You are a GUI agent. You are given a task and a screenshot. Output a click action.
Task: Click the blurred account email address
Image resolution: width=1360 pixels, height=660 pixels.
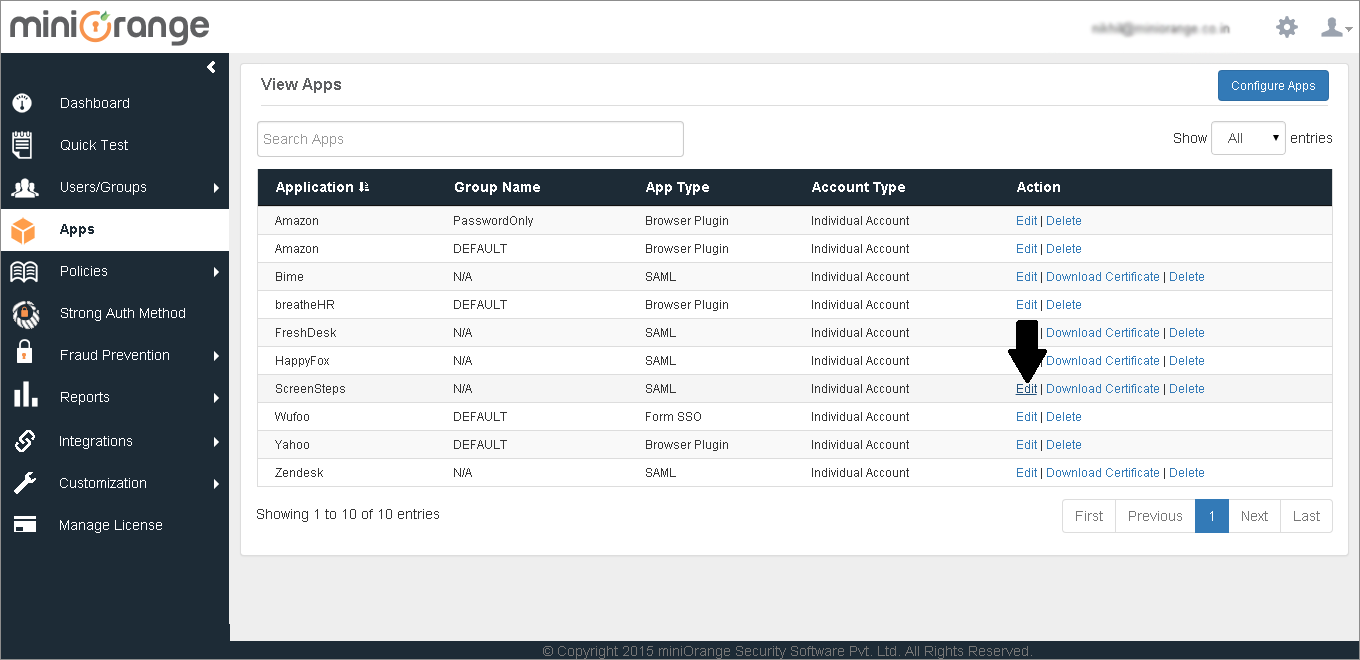(x=1161, y=29)
